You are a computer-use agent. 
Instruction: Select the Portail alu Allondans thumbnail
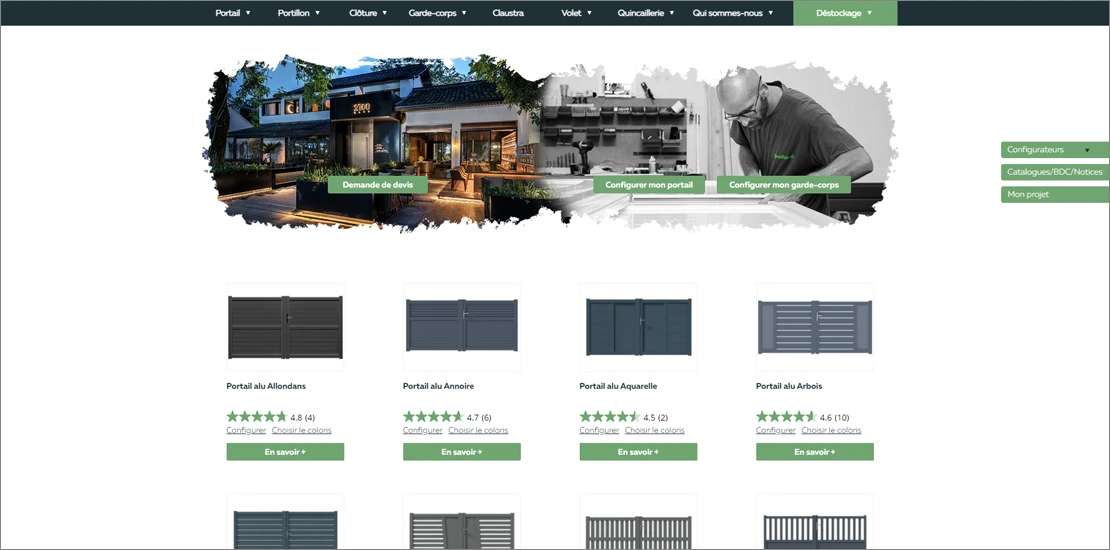click(285, 327)
